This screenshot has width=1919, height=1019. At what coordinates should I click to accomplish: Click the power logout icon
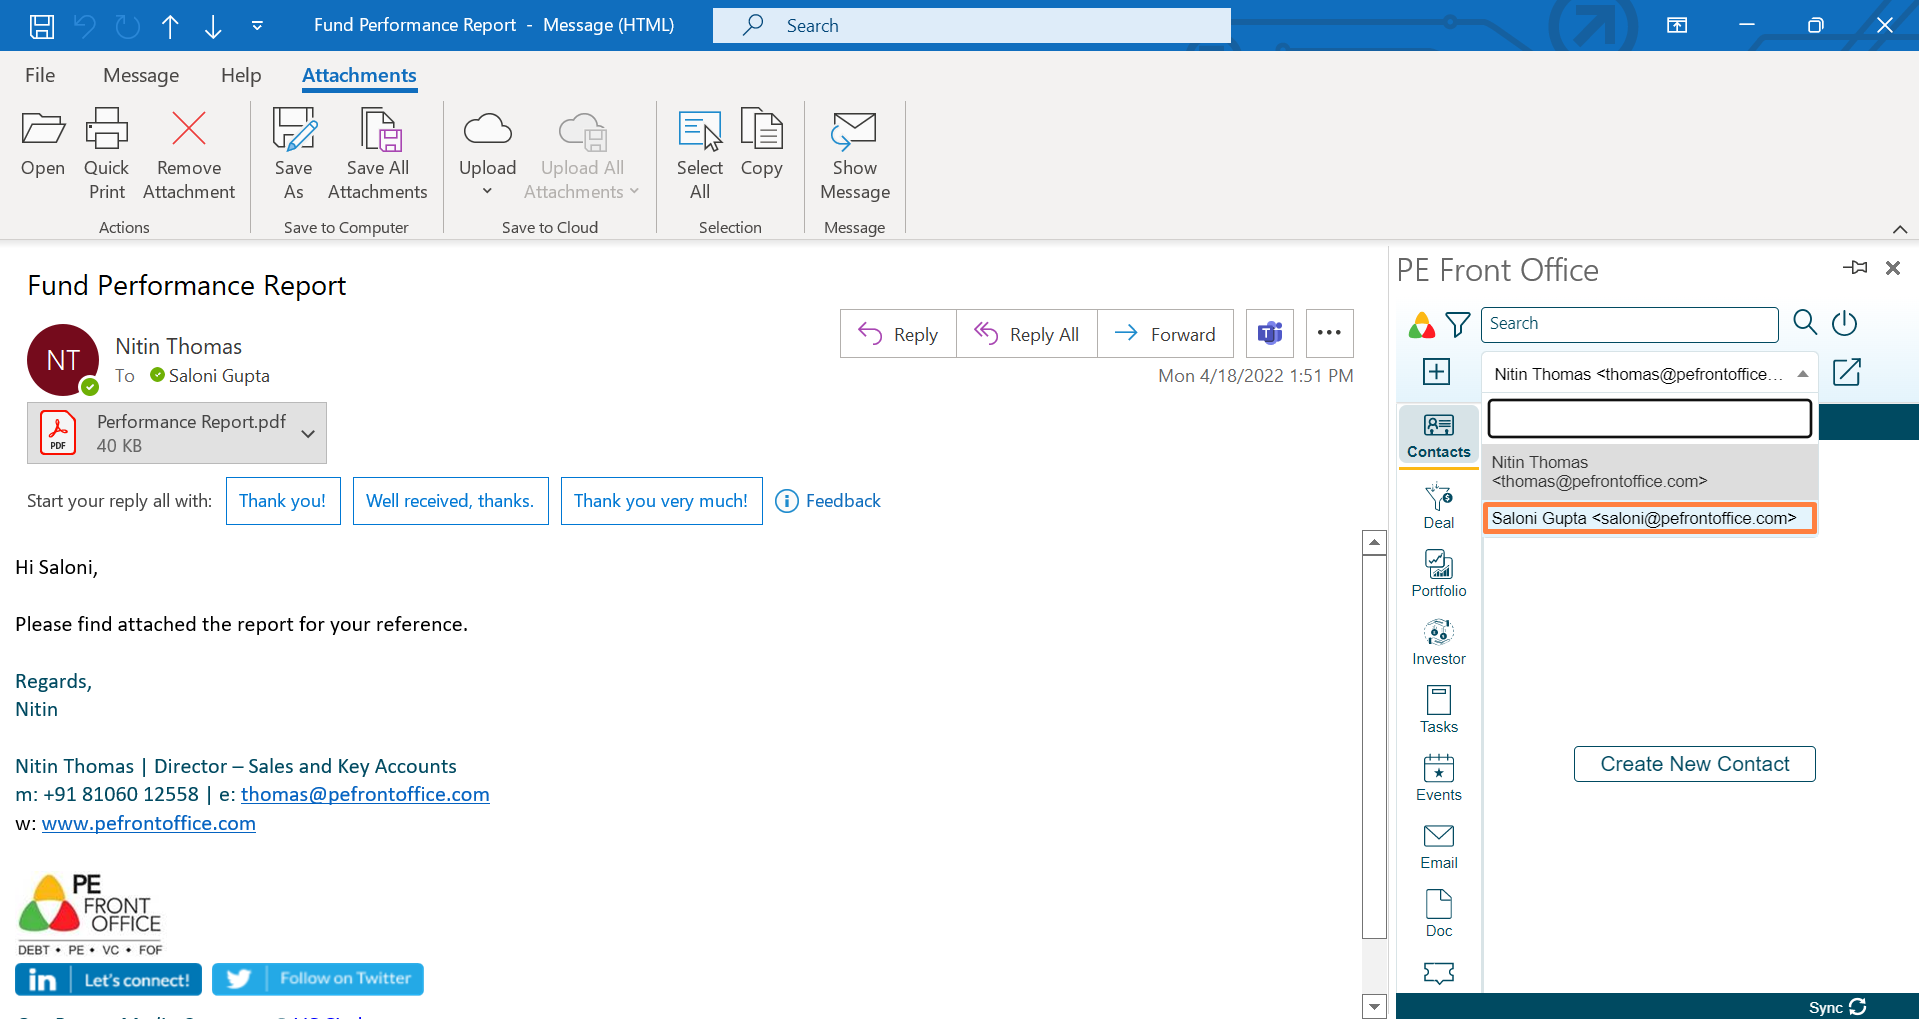tap(1844, 323)
